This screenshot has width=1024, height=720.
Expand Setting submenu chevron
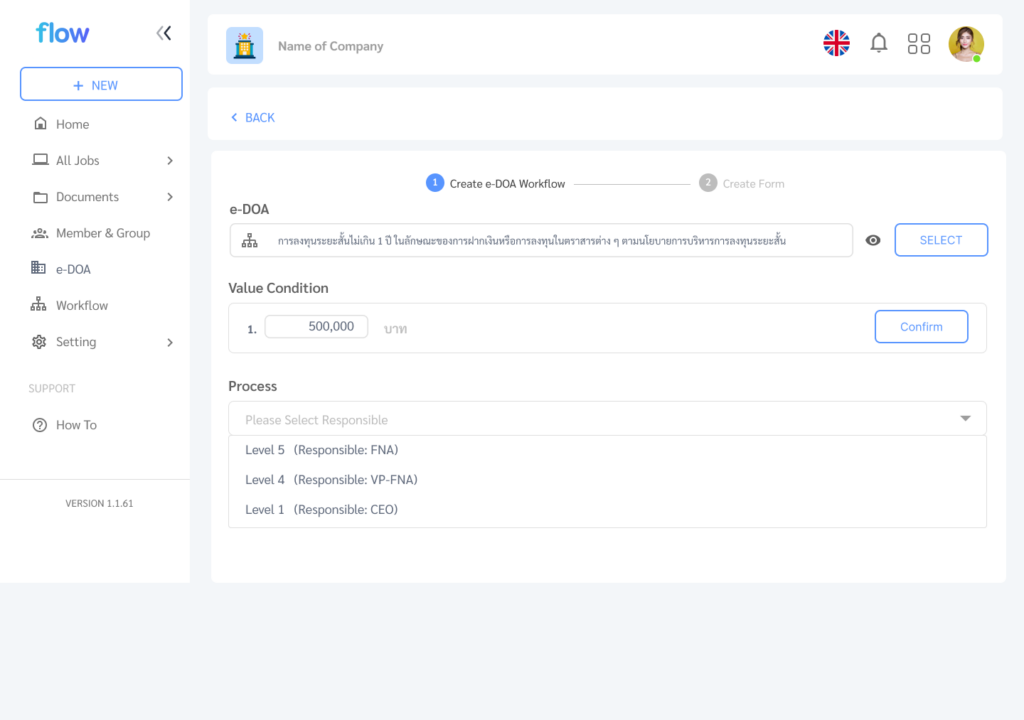click(170, 342)
